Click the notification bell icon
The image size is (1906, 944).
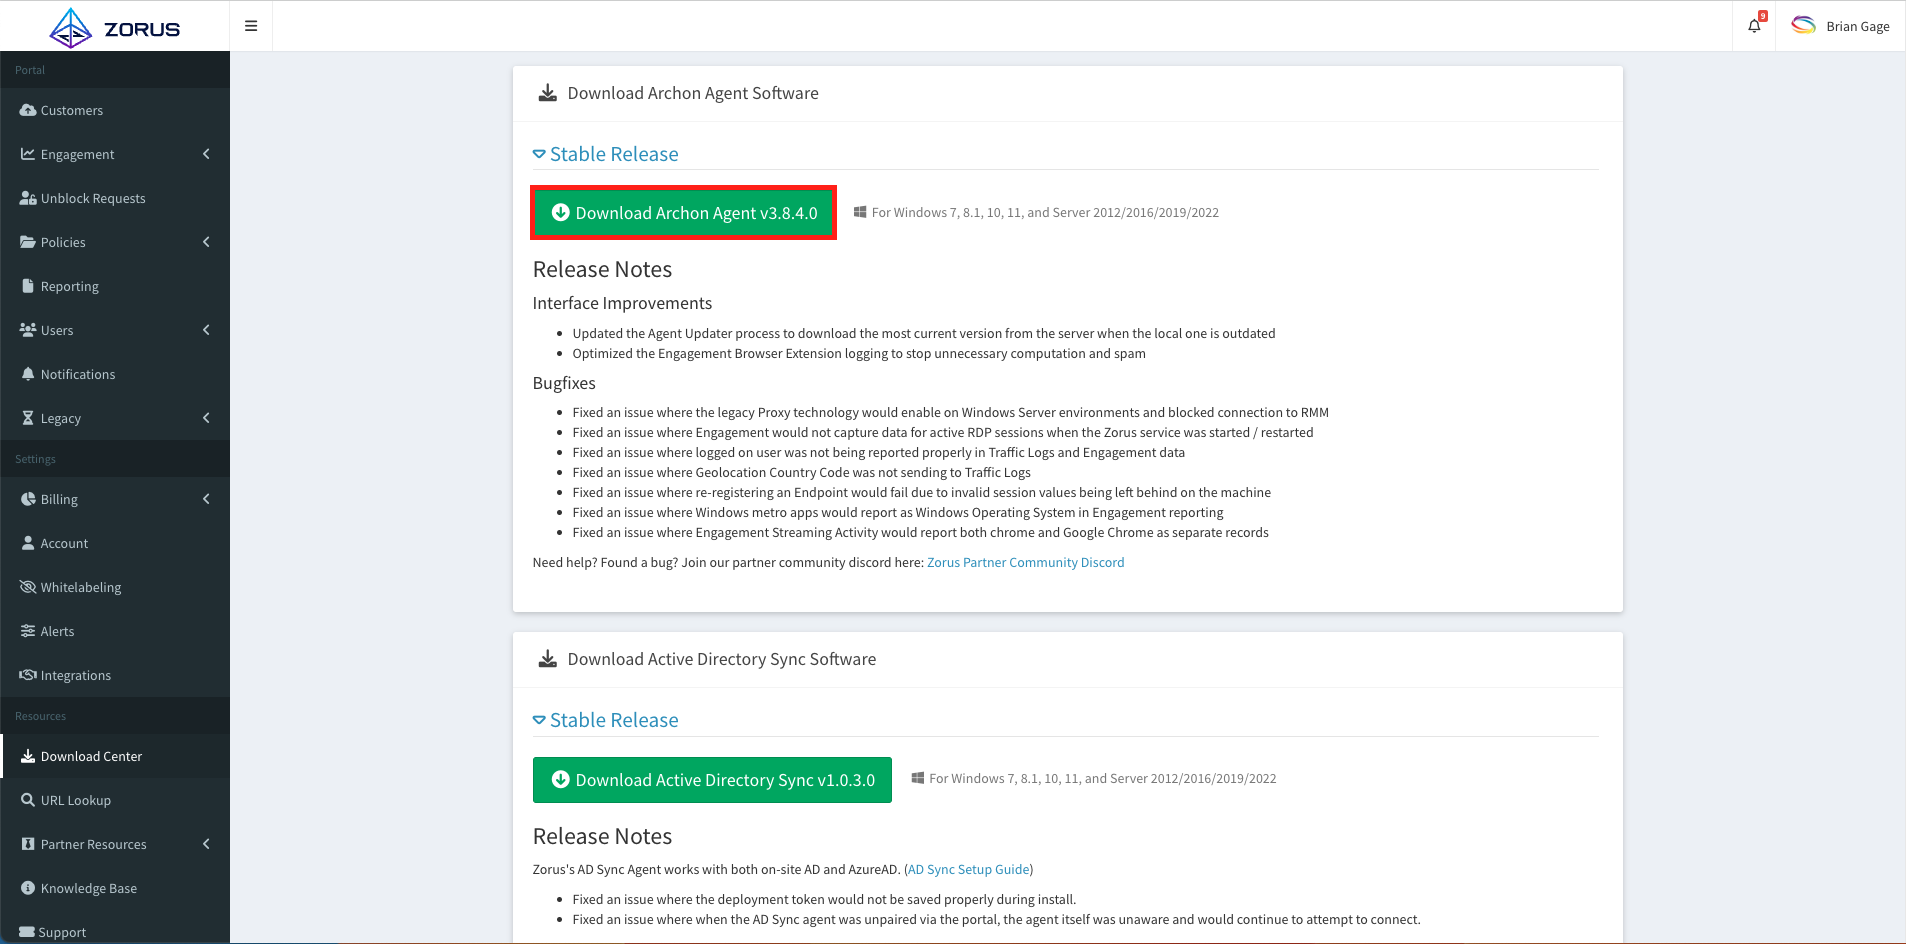pos(1754,26)
